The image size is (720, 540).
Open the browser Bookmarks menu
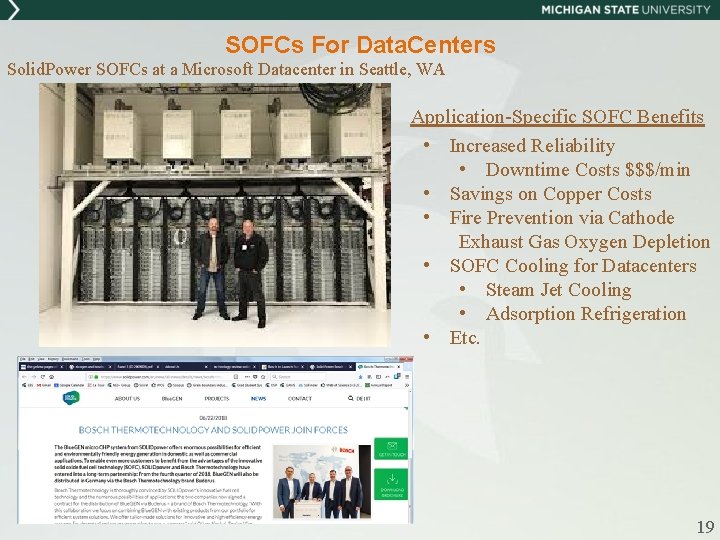[x=70, y=359]
